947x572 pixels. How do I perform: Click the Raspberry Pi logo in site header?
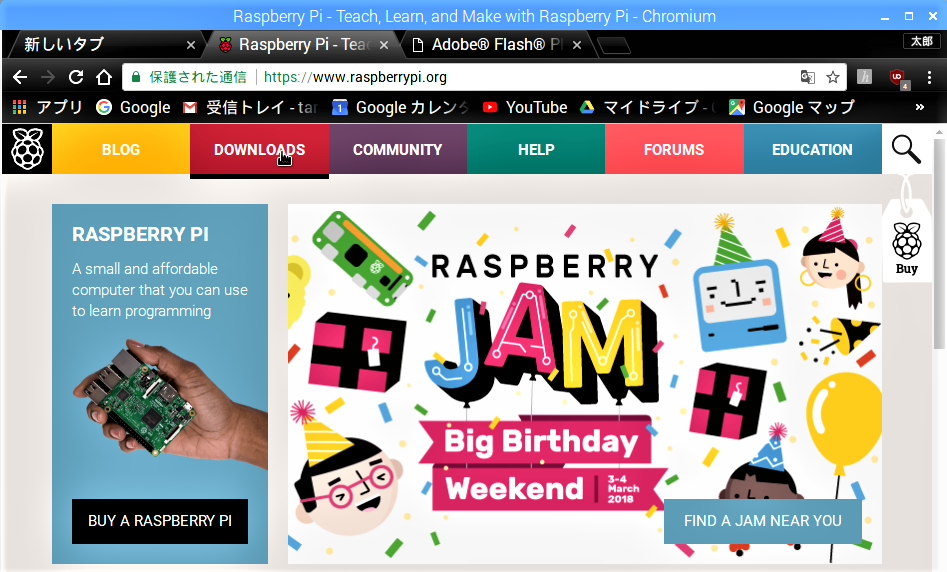click(x=27, y=149)
